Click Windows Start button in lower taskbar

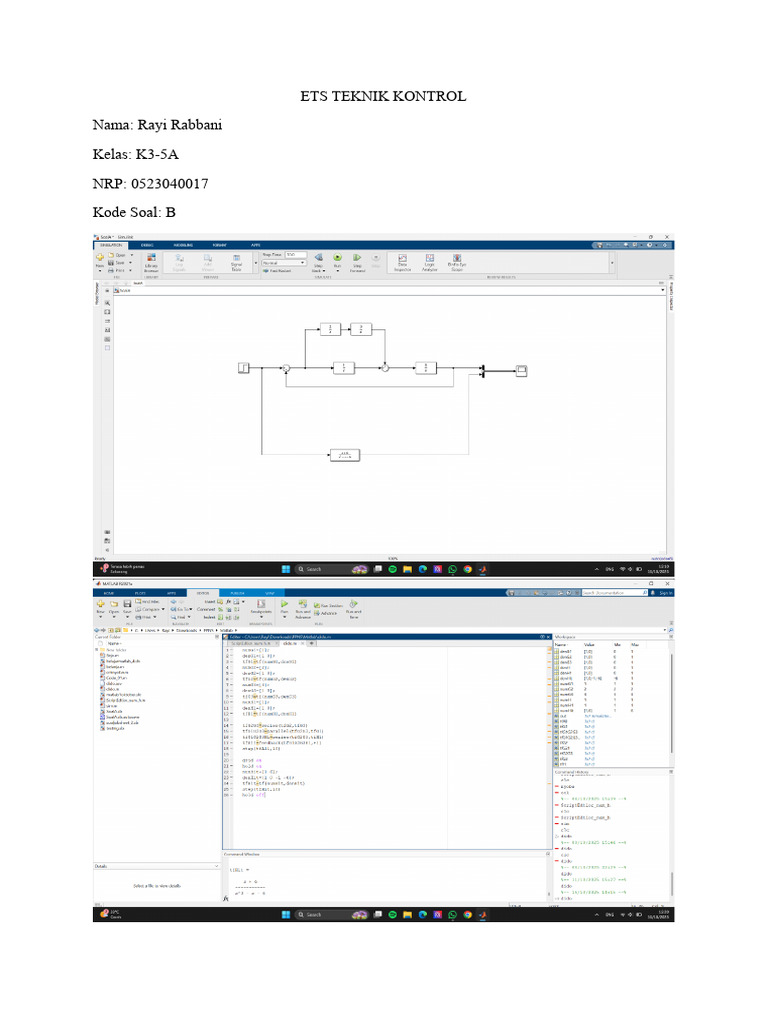[285, 915]
